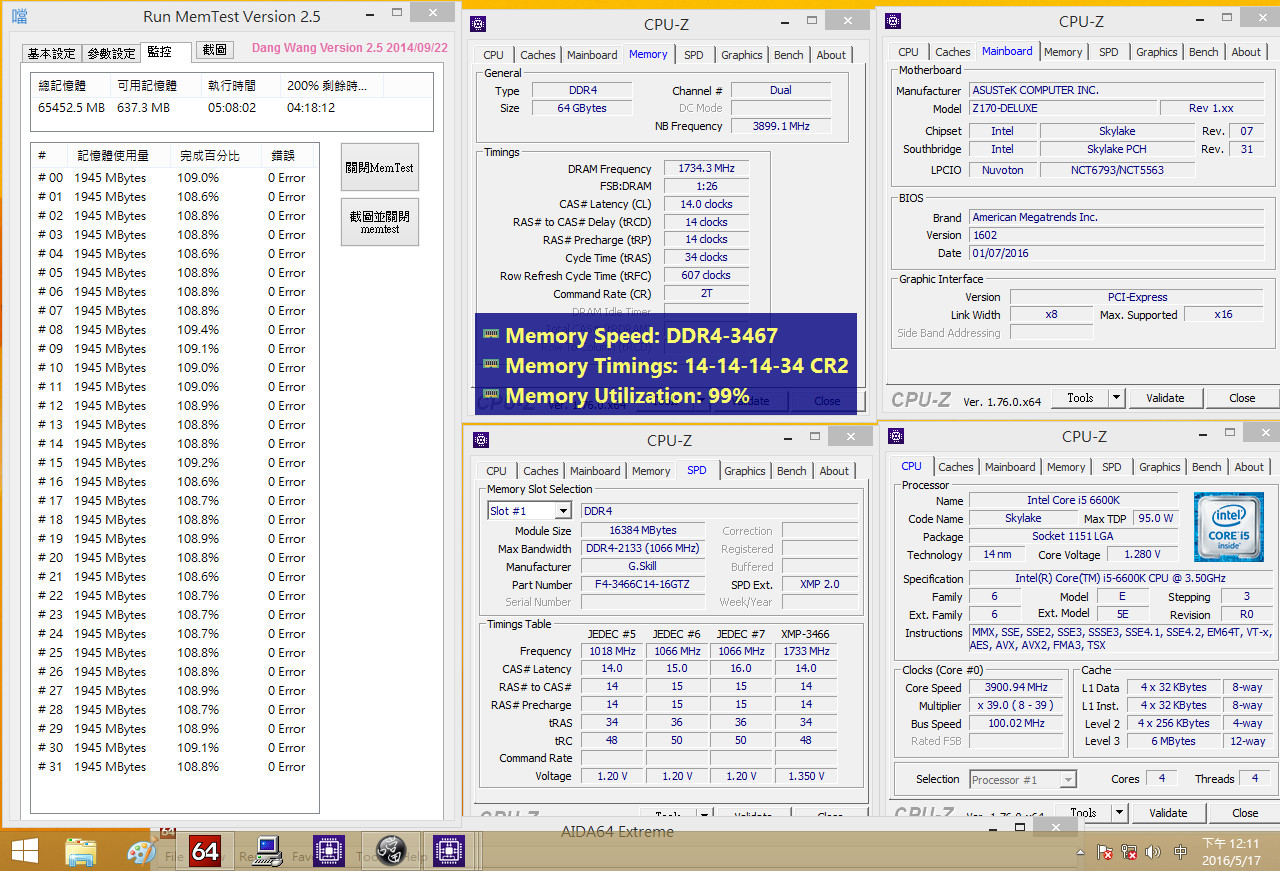The image size is (1280, 871).
Task: Switch to the Bench tab in CPU-Z
Action: point(790,55)
